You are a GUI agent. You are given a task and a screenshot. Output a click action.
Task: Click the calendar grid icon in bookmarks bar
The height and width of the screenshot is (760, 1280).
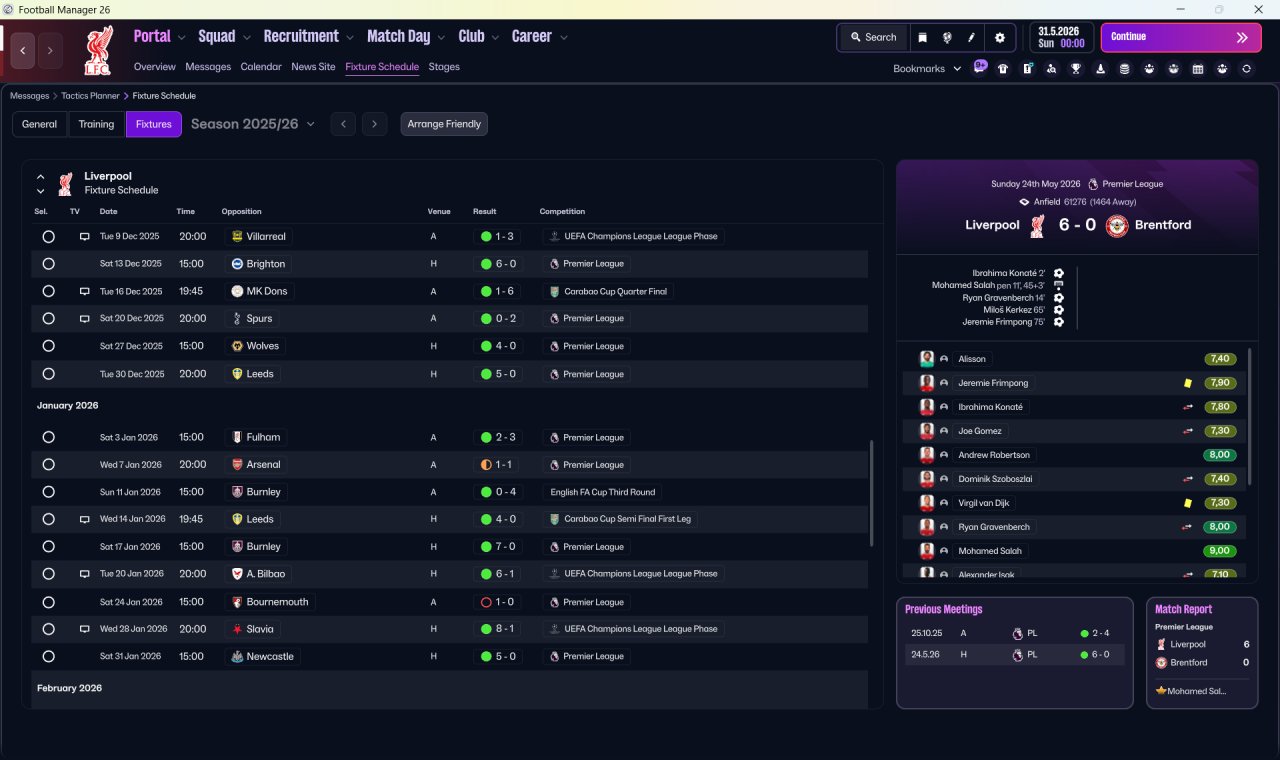click(x=1197, y=69)
